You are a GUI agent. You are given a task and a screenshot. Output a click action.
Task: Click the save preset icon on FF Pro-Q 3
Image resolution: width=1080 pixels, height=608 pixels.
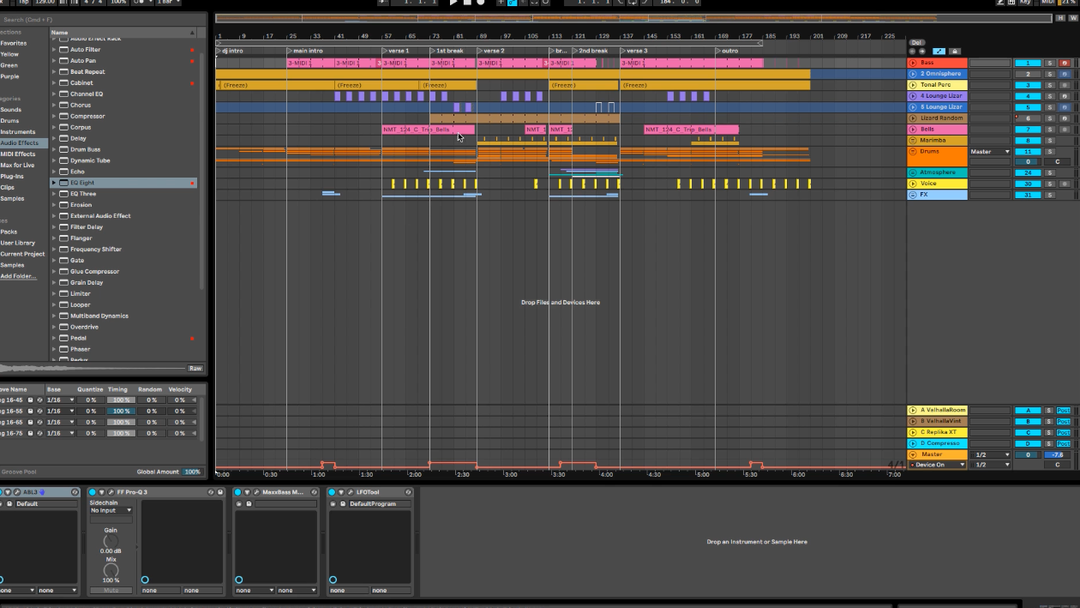click(220, 492)
